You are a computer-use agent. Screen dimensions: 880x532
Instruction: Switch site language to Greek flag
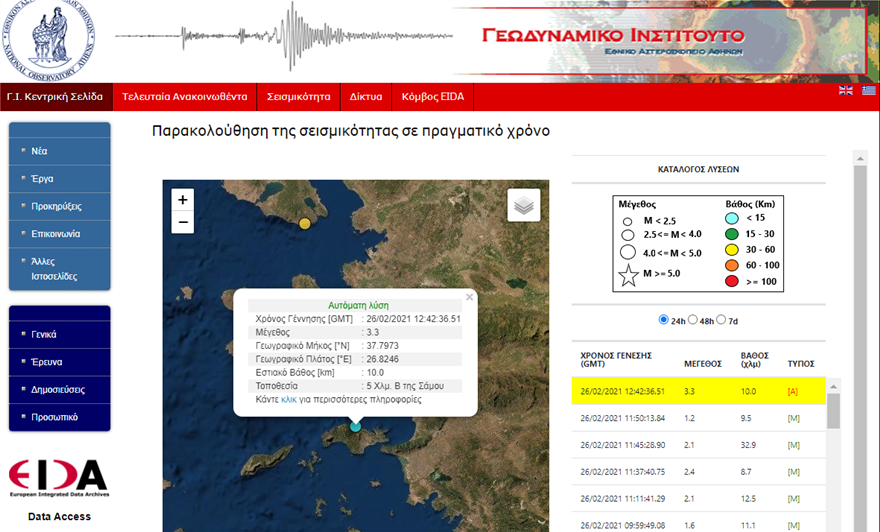coord(869,91)
